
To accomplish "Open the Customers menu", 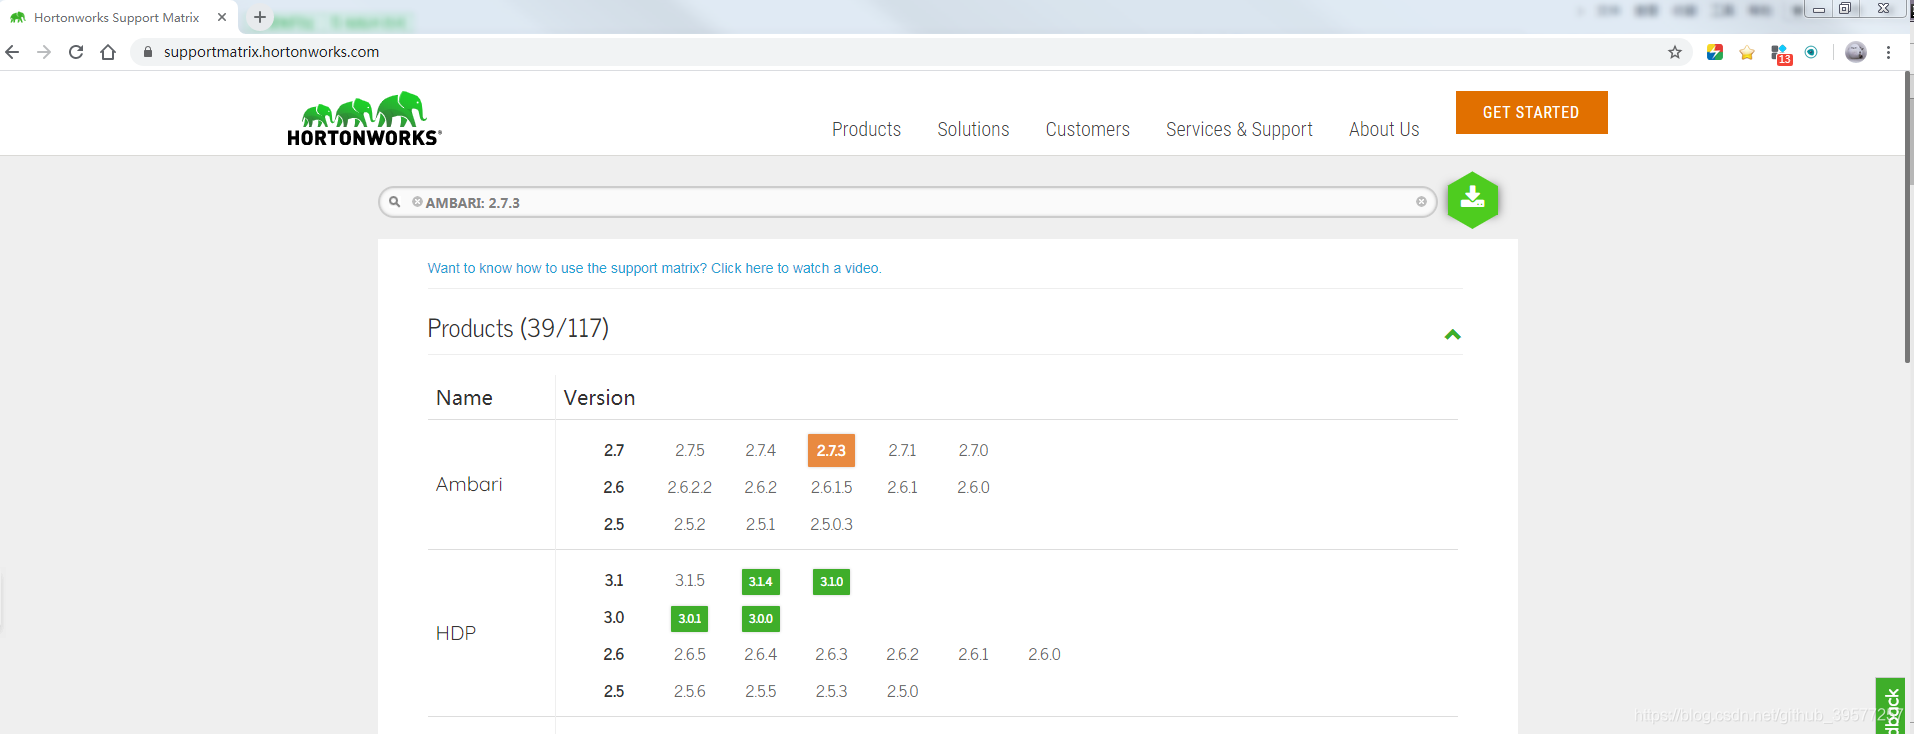I will [x=1087, y=129].
